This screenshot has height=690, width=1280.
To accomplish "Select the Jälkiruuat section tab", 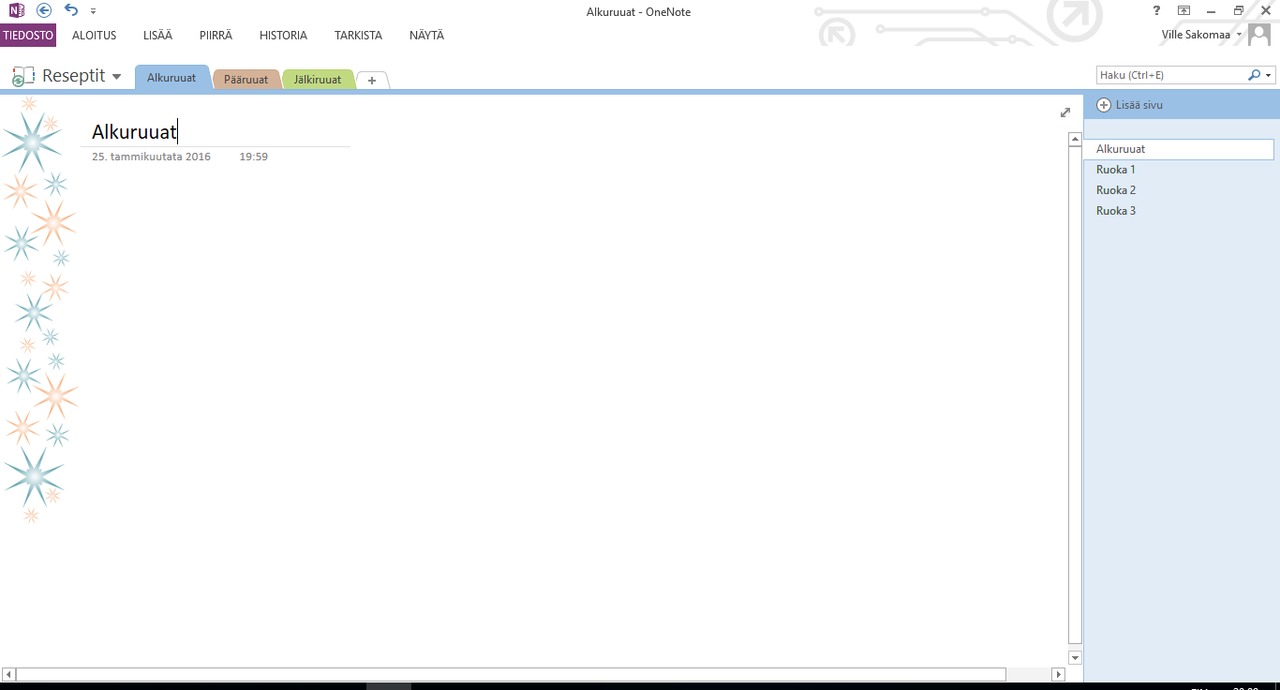I will [317, 79].
